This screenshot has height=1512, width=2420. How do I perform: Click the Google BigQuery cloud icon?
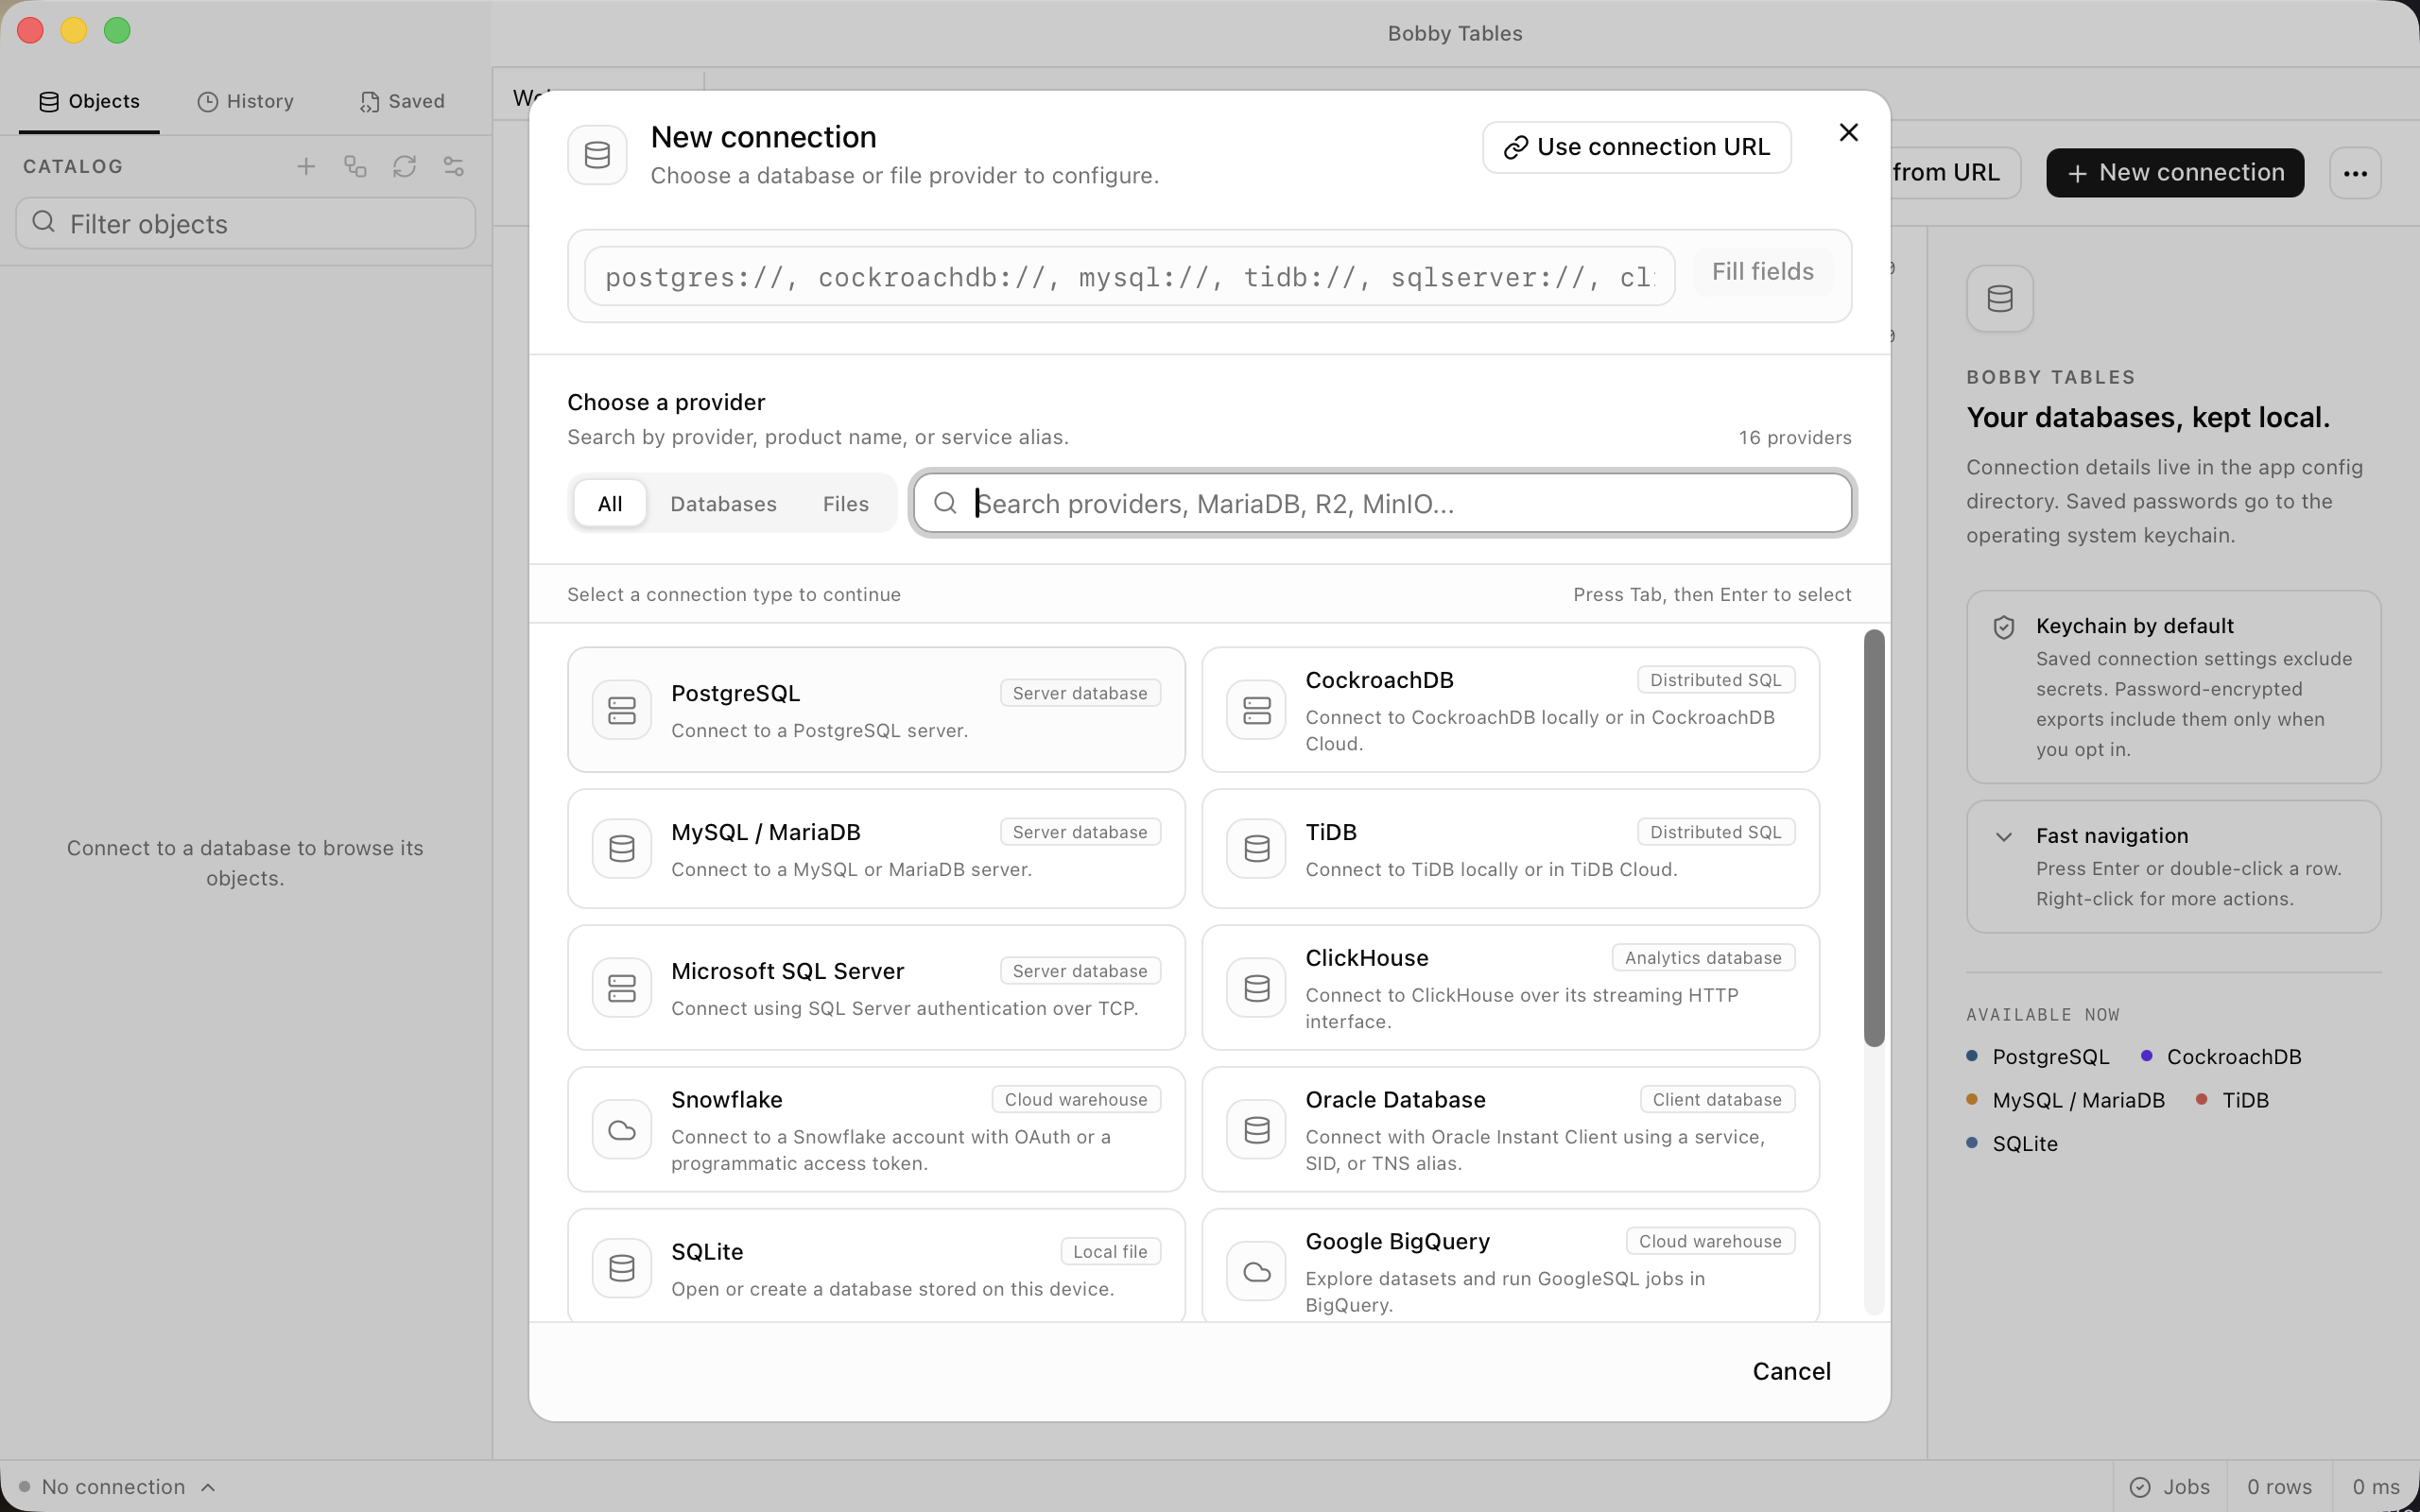tap(1256, 1272)
